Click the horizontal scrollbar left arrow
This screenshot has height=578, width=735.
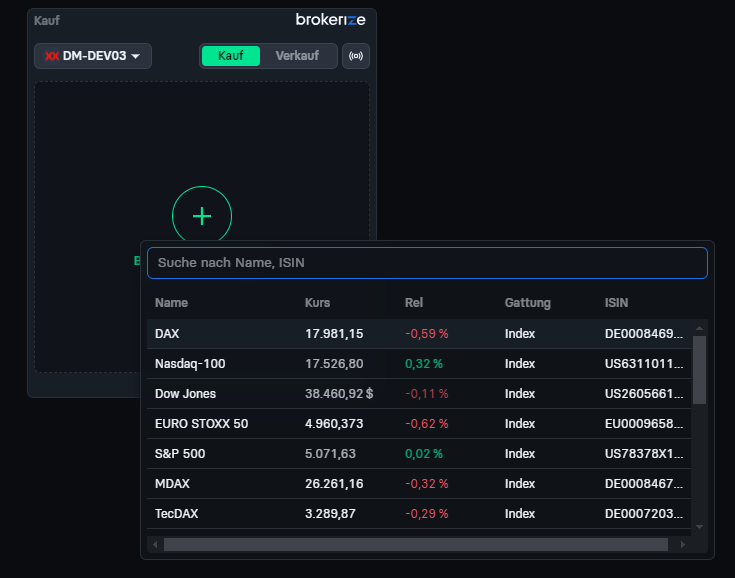click(x=155, y=545)
